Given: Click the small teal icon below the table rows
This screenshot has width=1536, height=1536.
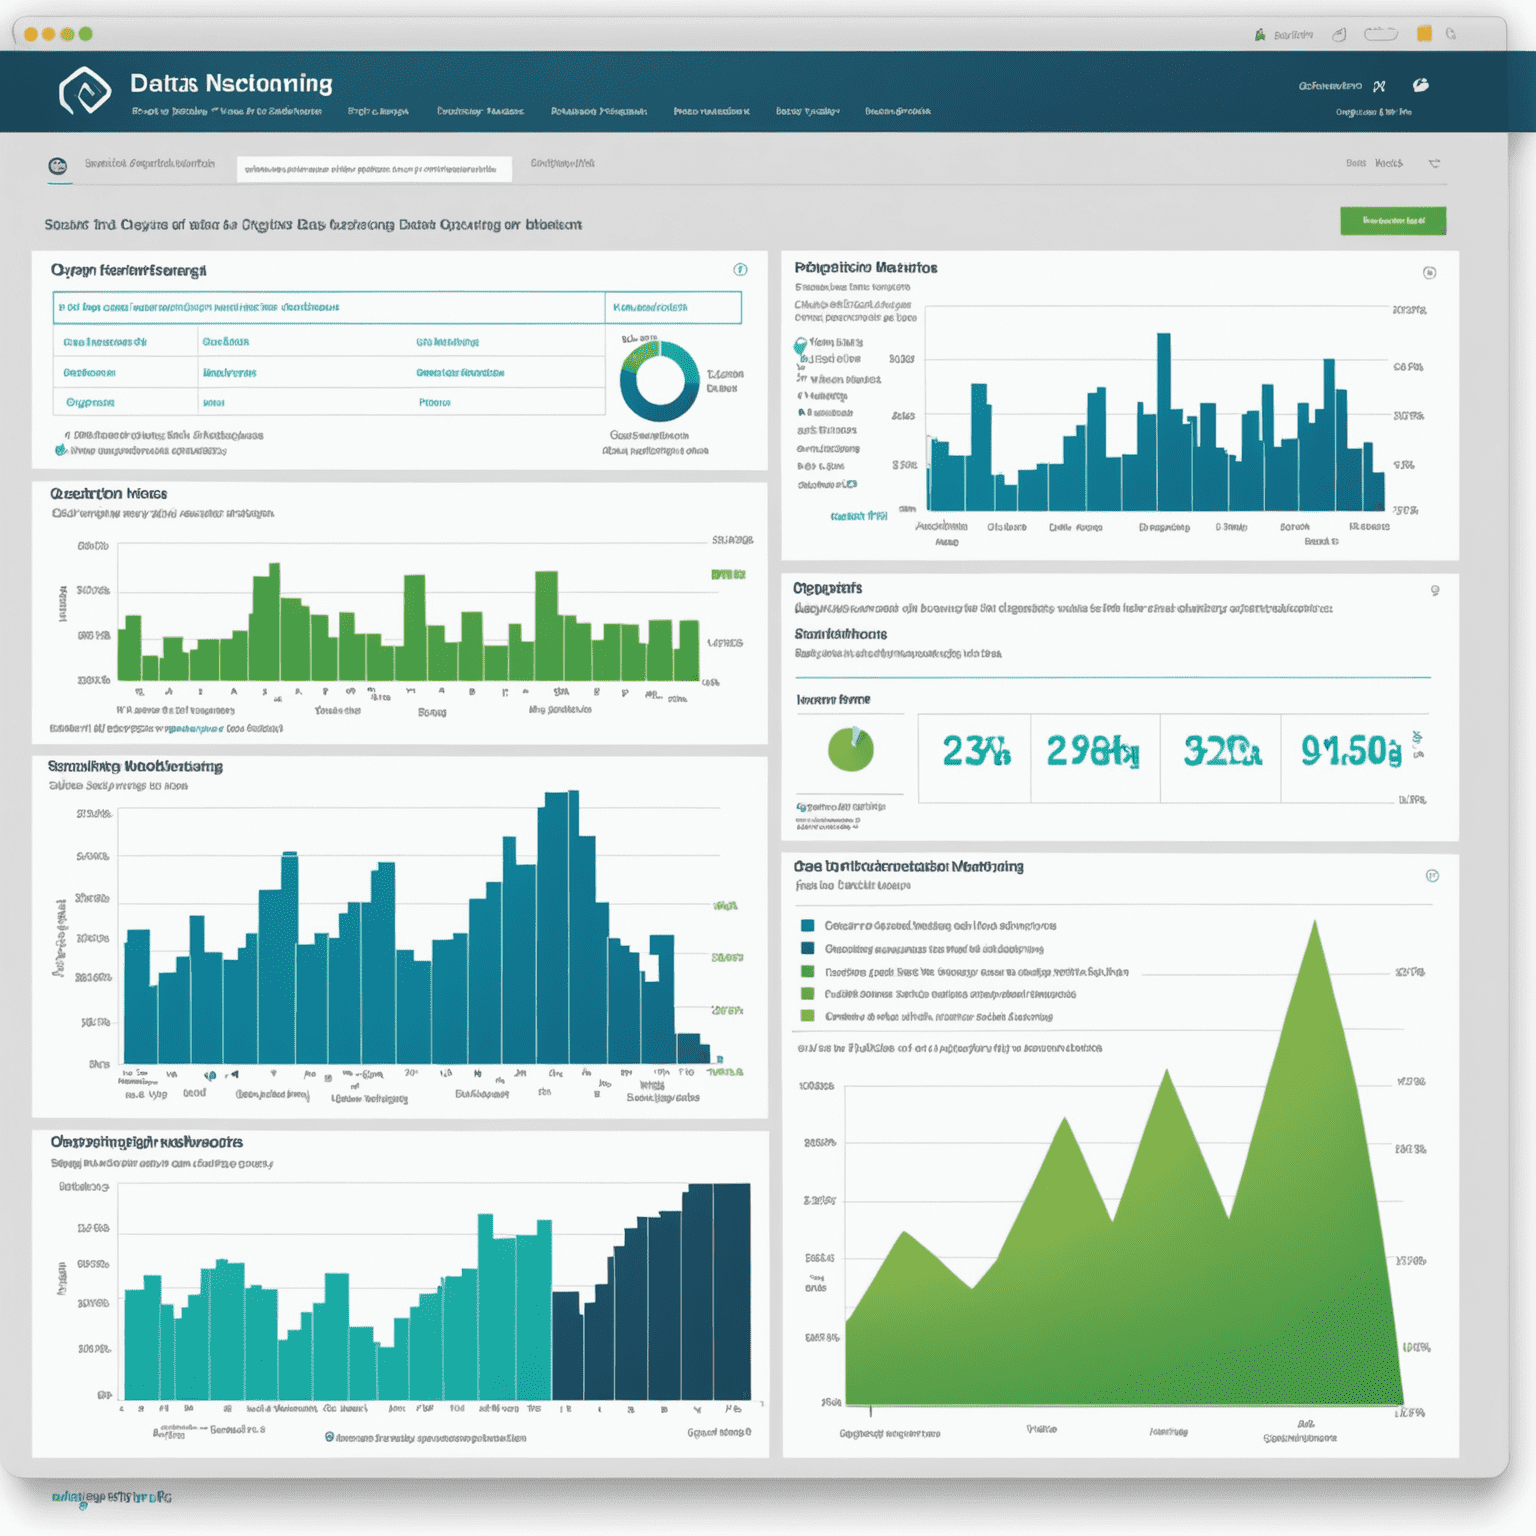Looking at the screenshot, I should point(61,450).
